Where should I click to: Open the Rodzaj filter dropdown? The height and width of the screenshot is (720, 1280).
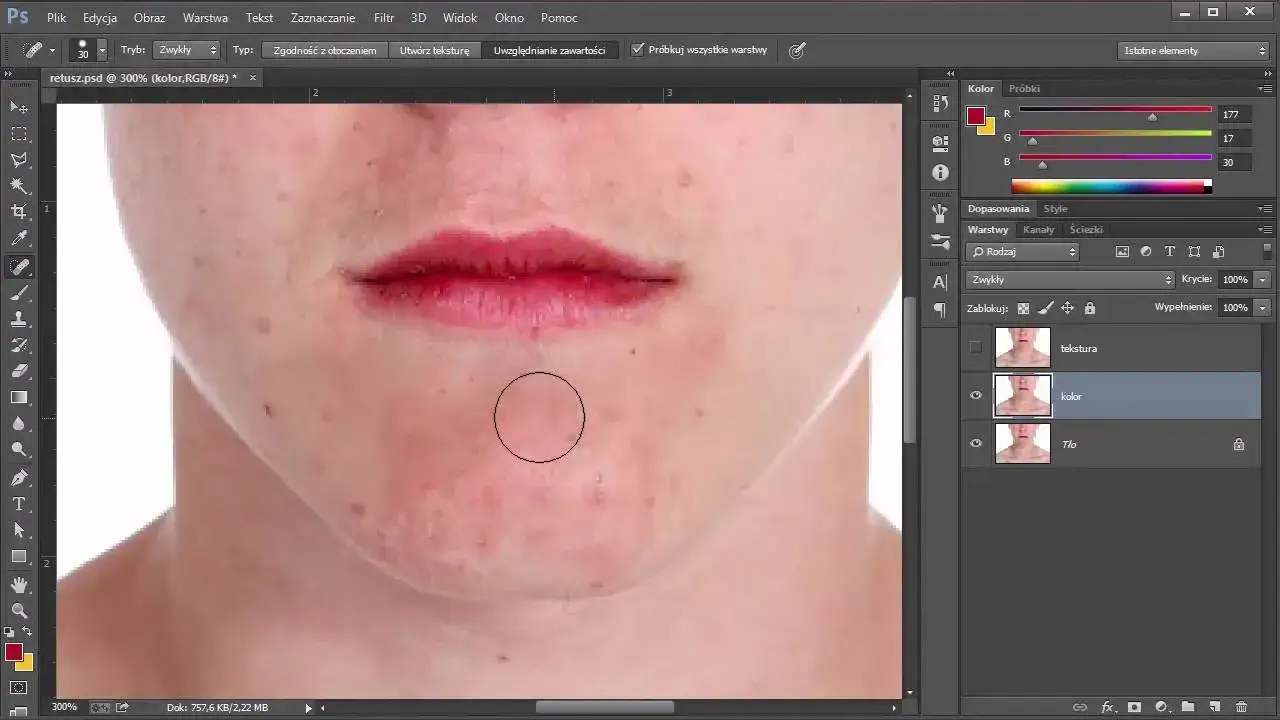[1022, 251]
